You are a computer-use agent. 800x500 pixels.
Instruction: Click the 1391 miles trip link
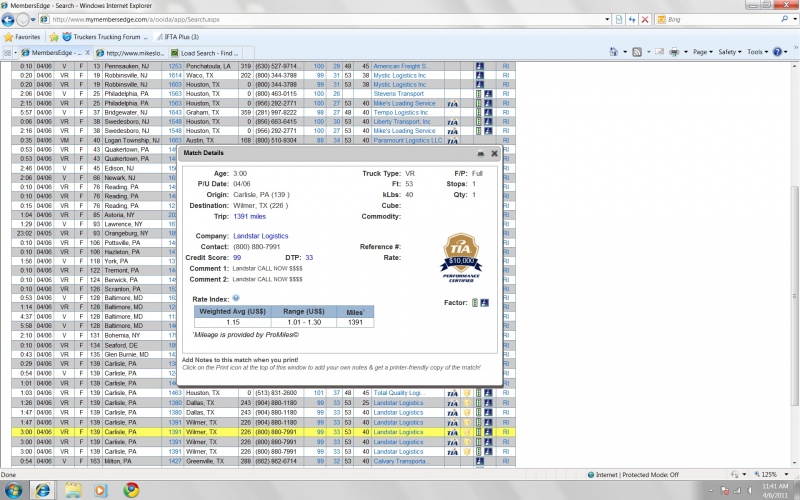click(249, 216)
